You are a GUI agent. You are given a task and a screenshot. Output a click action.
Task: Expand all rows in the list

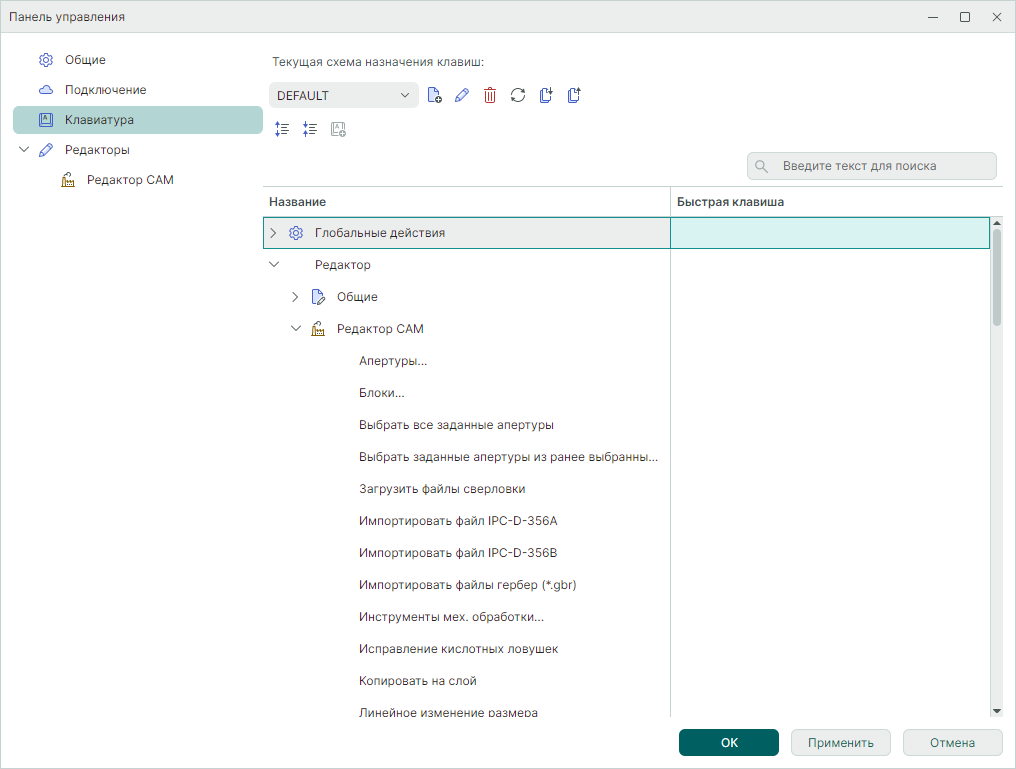coord(282,129)
